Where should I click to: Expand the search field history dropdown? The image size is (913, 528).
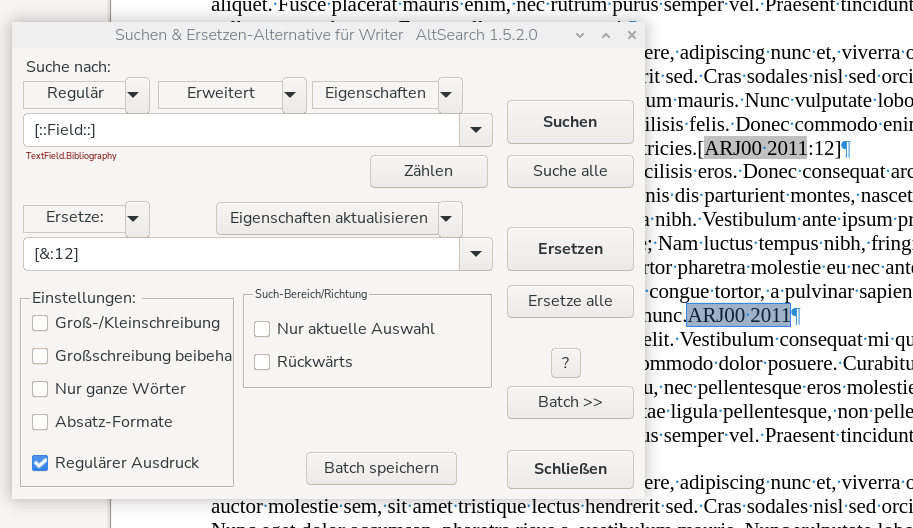point(475,130)
